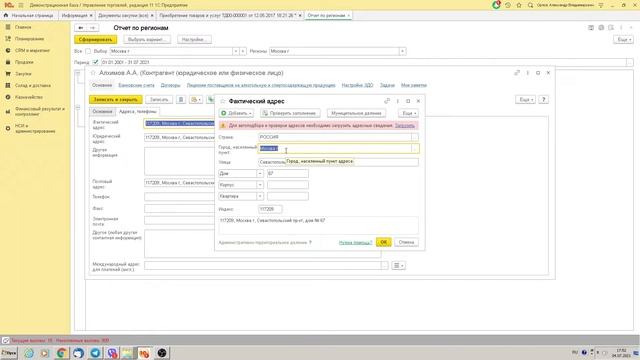The width and height of the screenshot is (640, 360).
Task: Open Банковские счета link in card
Action: point(136,85)
